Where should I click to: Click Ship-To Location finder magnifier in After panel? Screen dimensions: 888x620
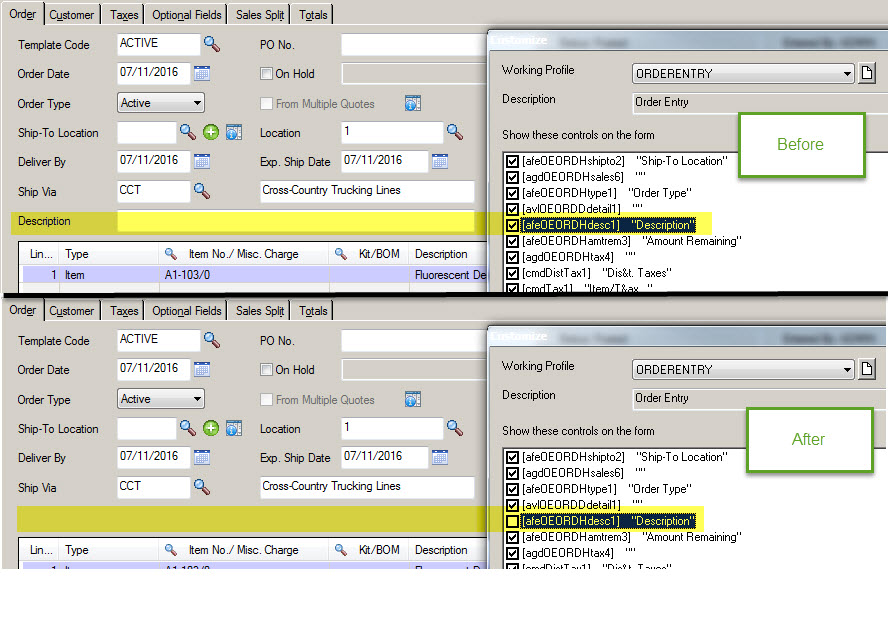coord(187,428)
